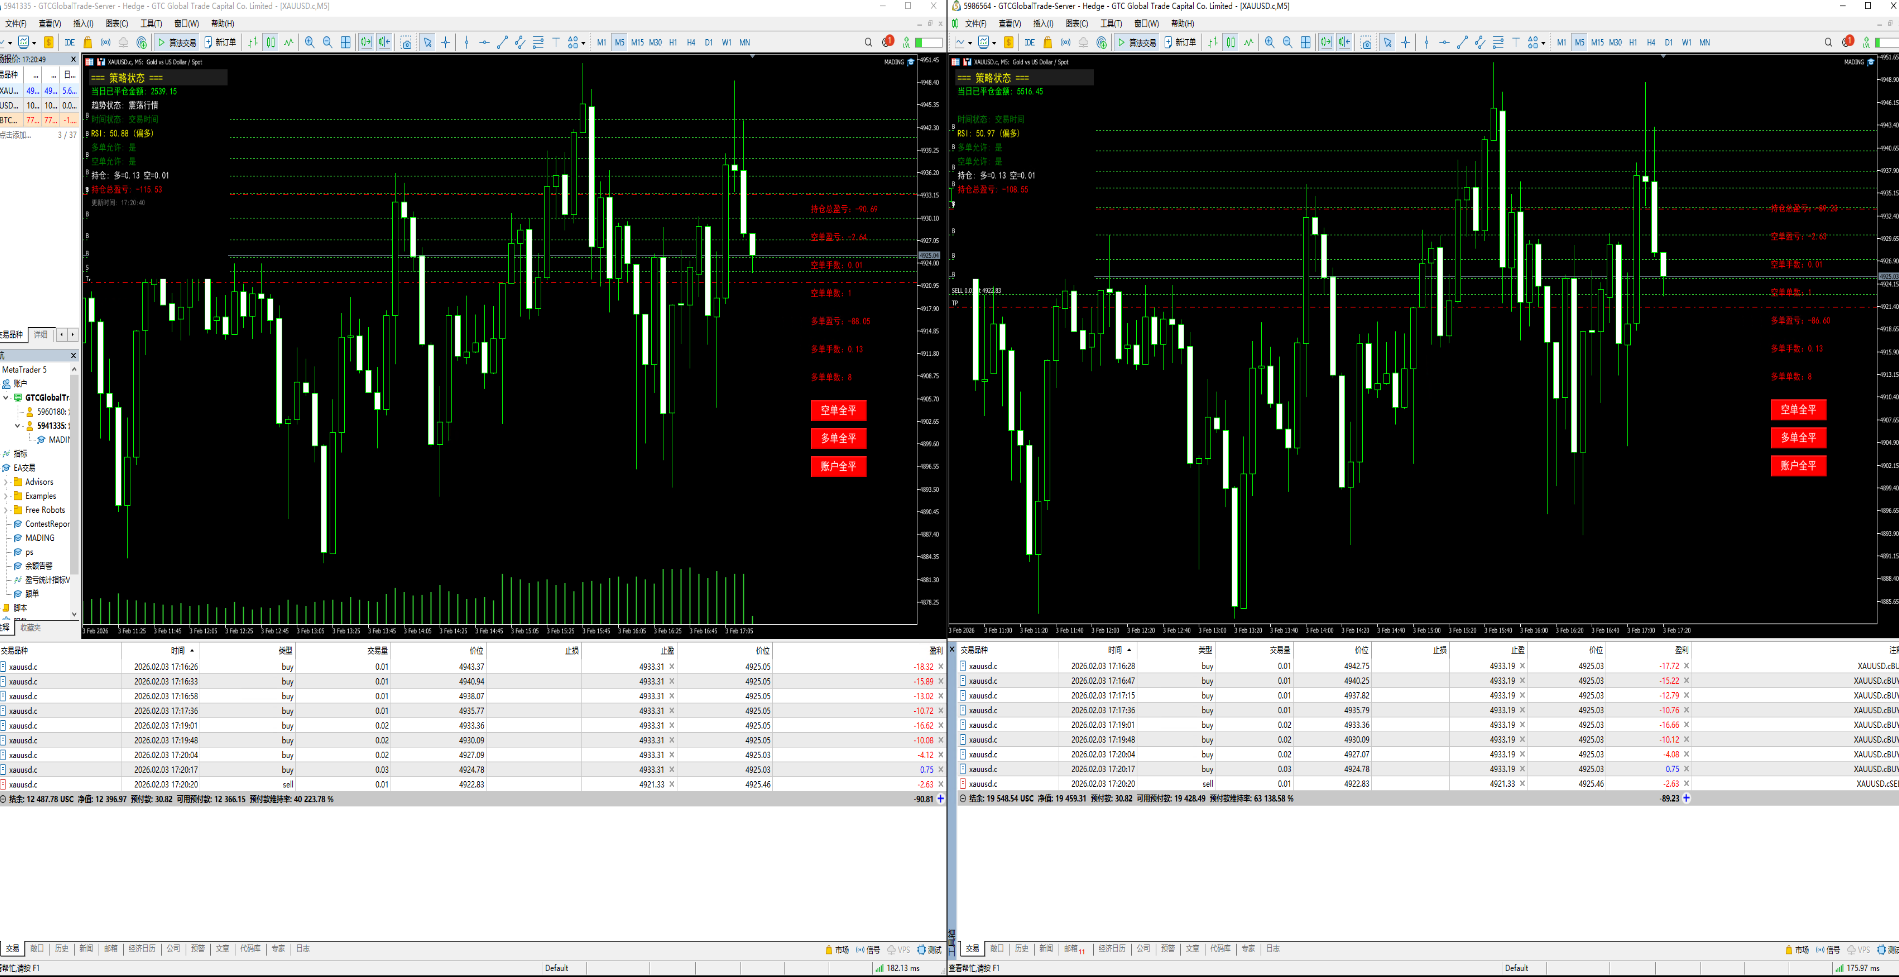Open notification bell in left window
The width and height of the screenshot is (1899, 977).
click(x=888, y=42)
